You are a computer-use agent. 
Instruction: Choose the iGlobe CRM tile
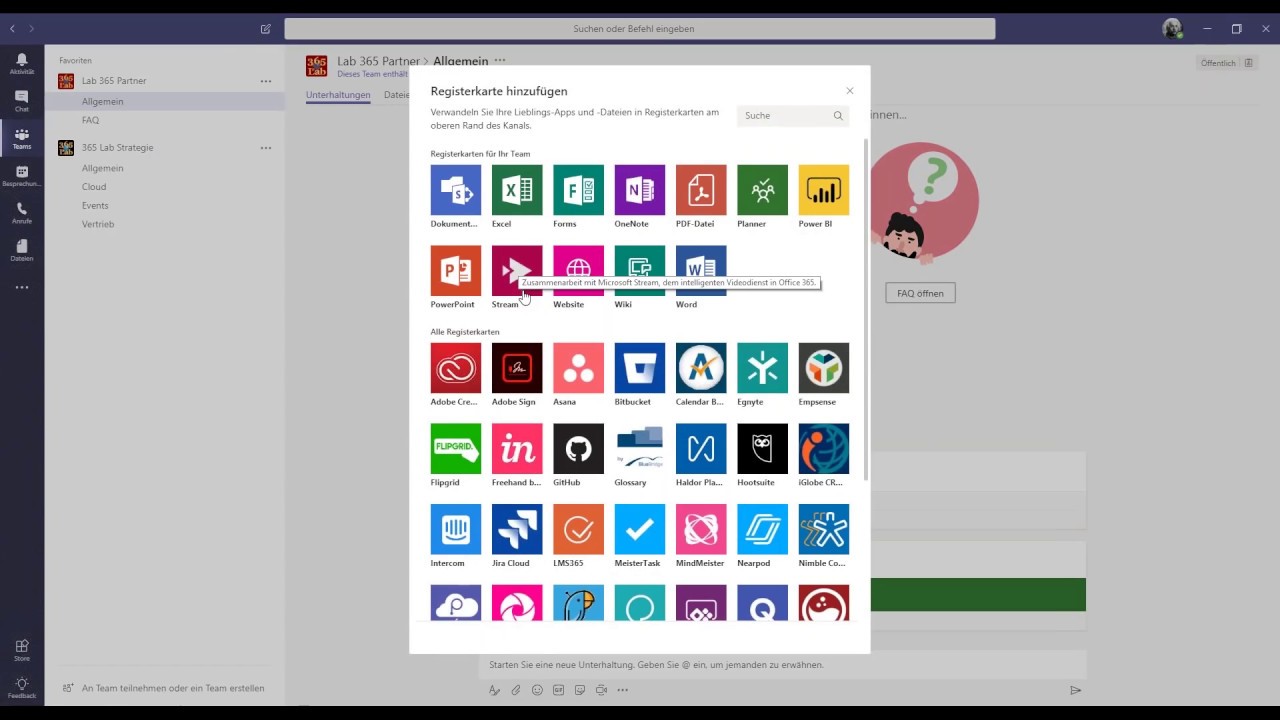(x=824, y=449)
